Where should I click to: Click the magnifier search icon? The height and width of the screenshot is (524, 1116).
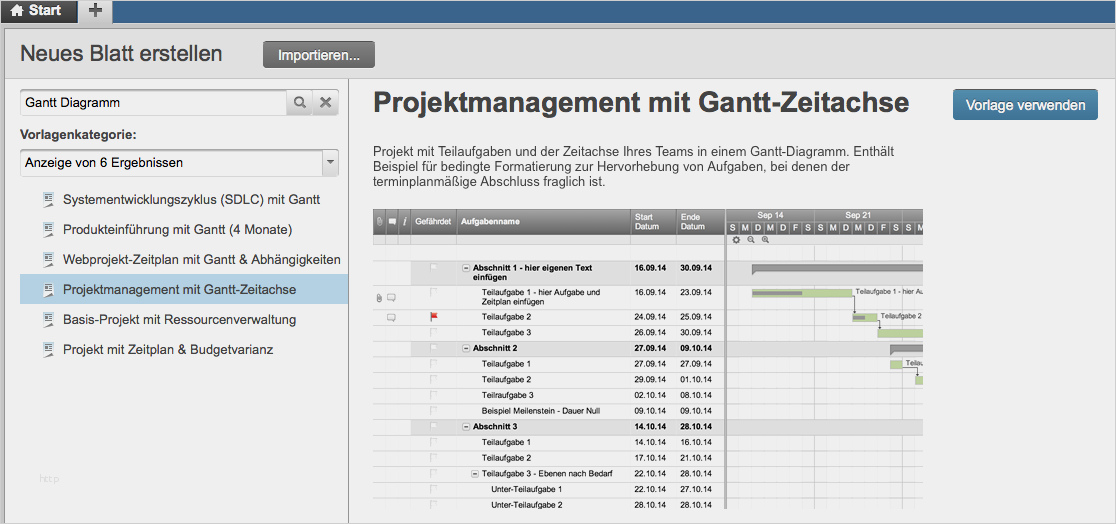300,103
